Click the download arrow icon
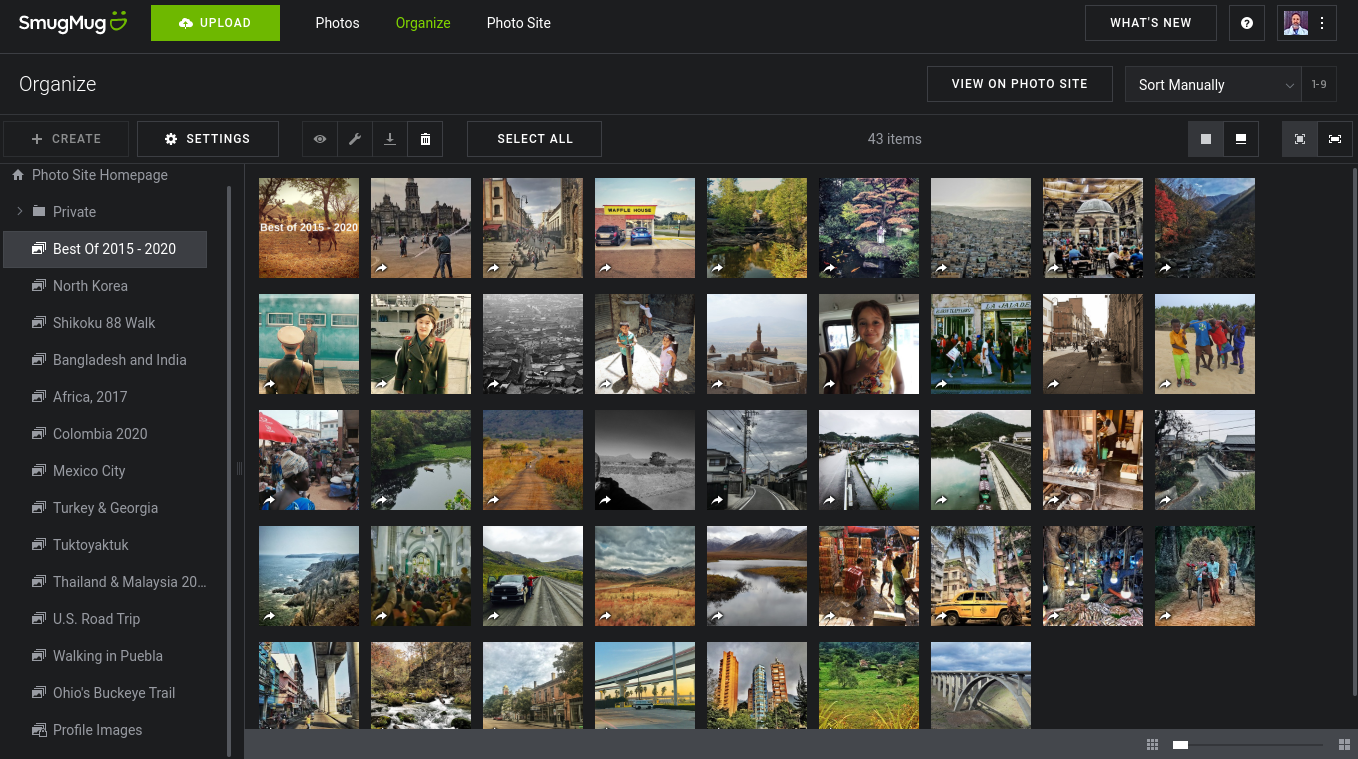This screenshot has width=1358, height=759. tap(390, 139)
